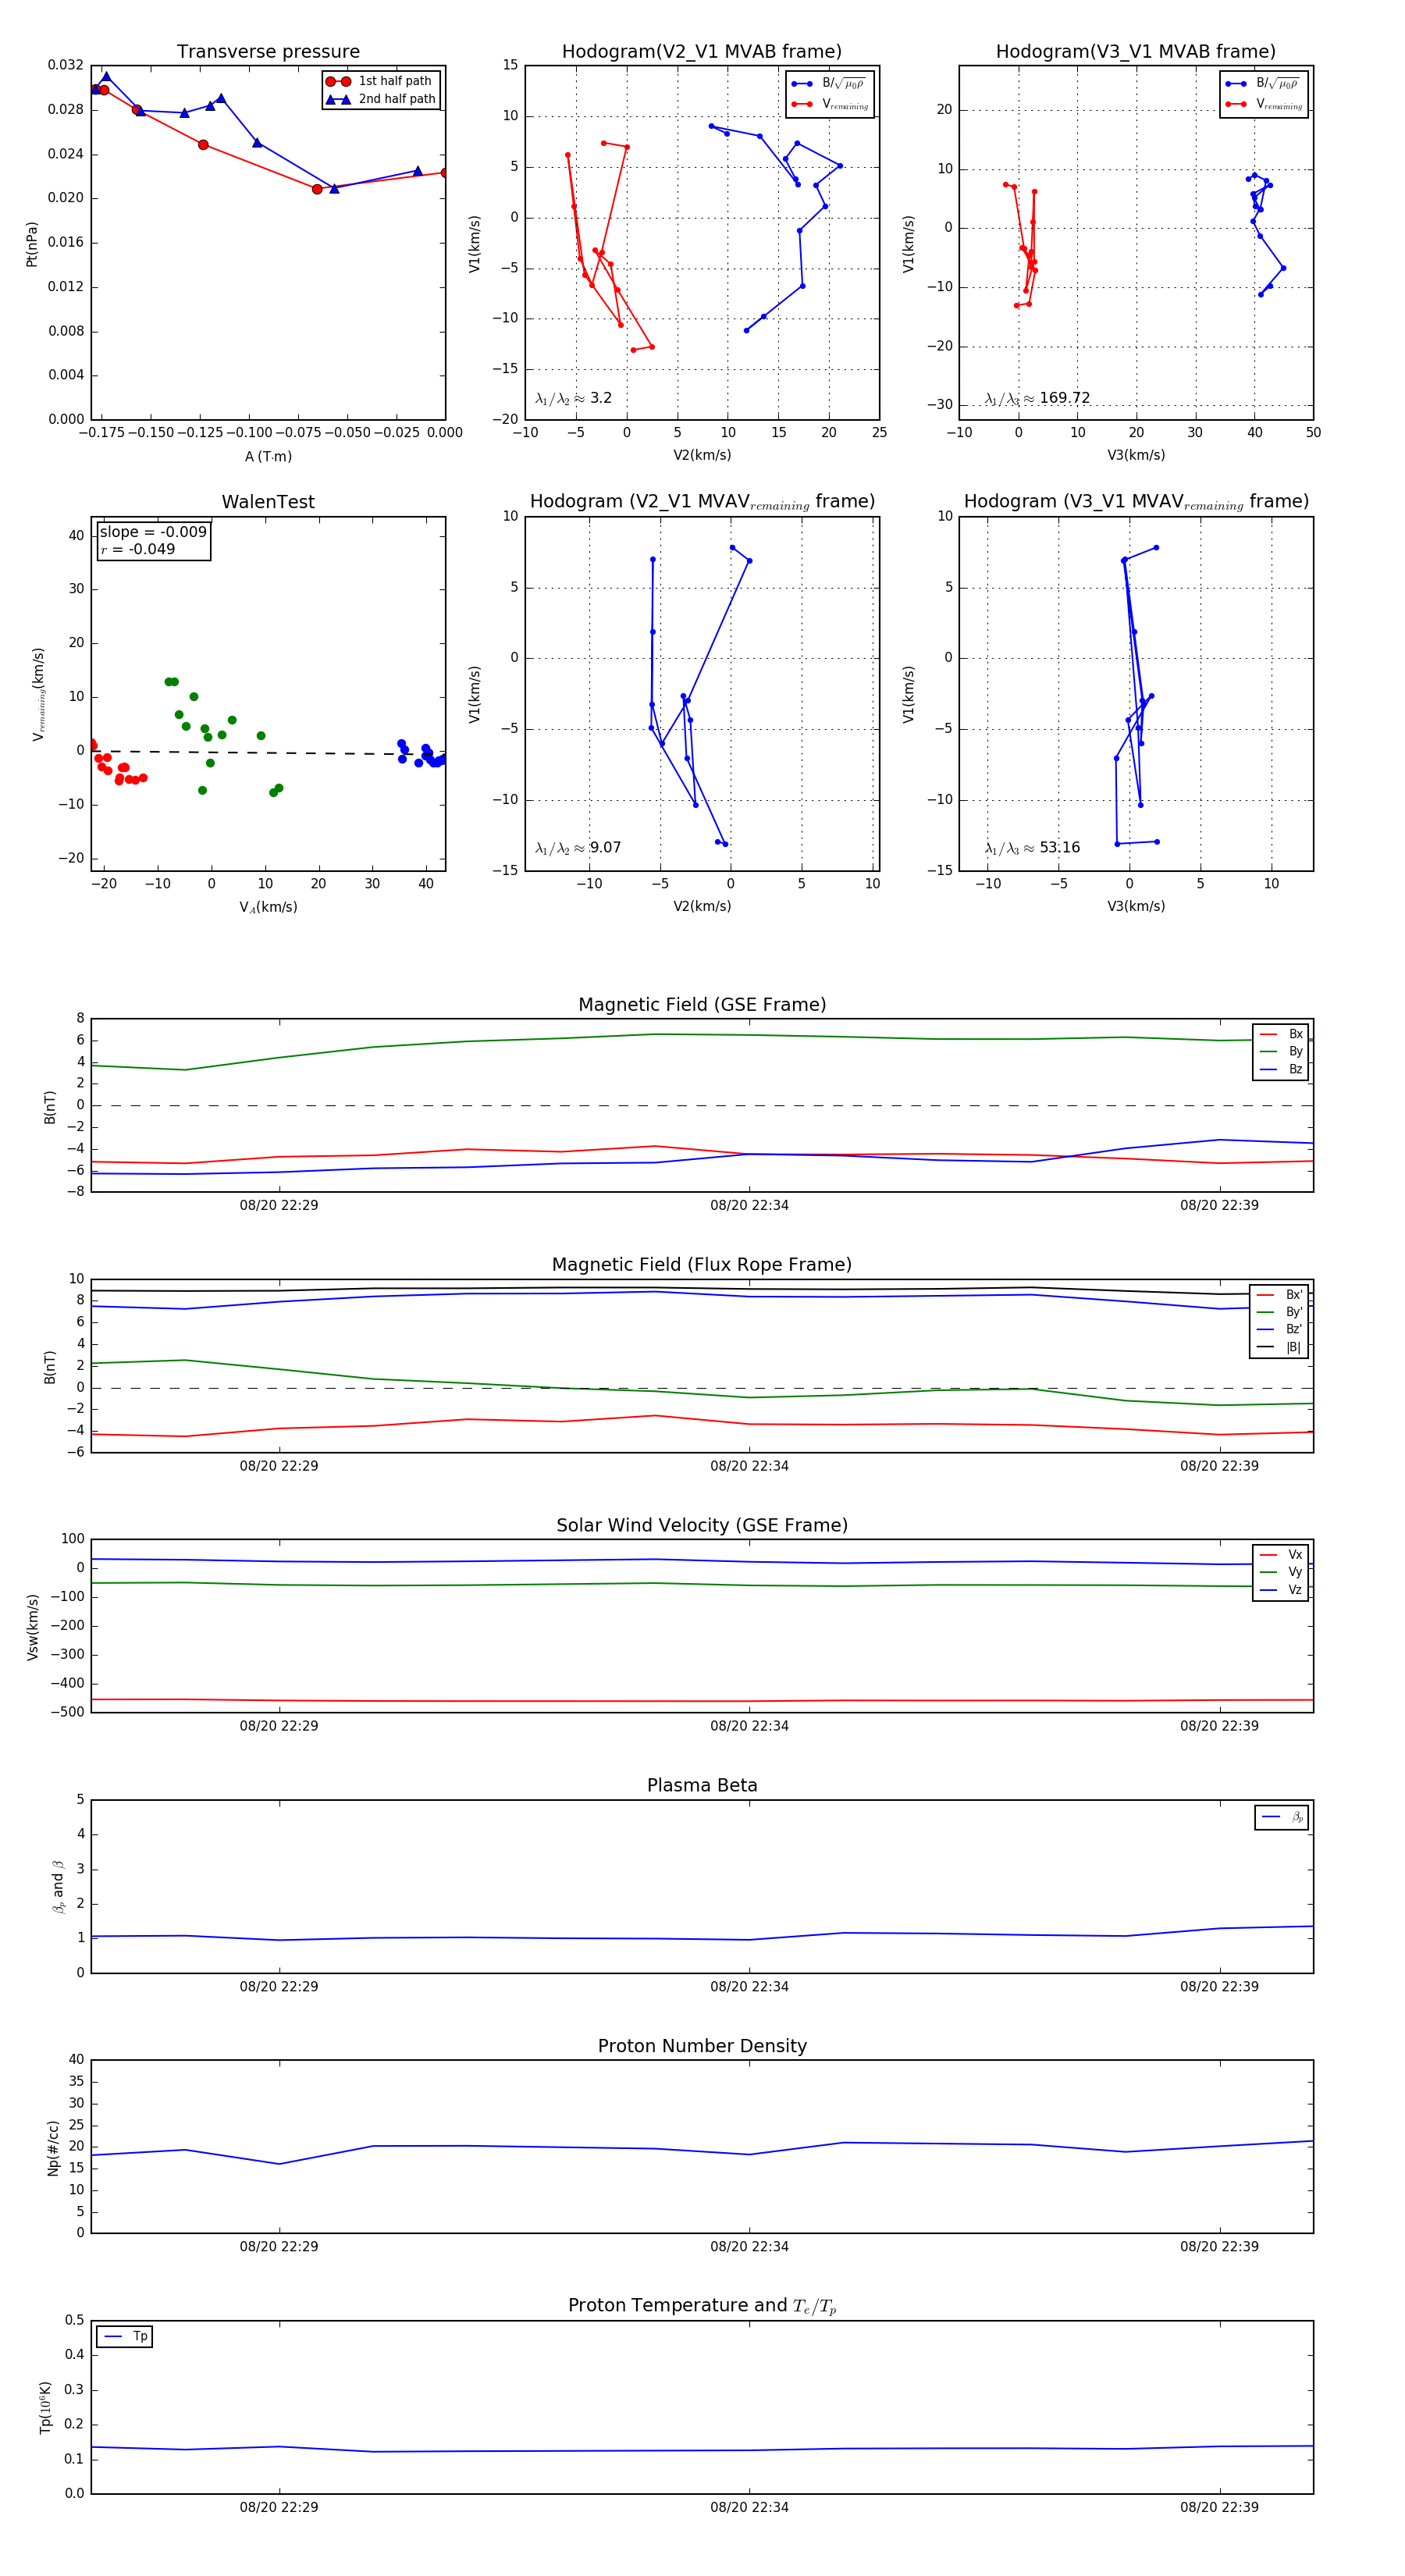Click the 08/20 22:34 tick under Plasma Beta

coord(749,1987)
